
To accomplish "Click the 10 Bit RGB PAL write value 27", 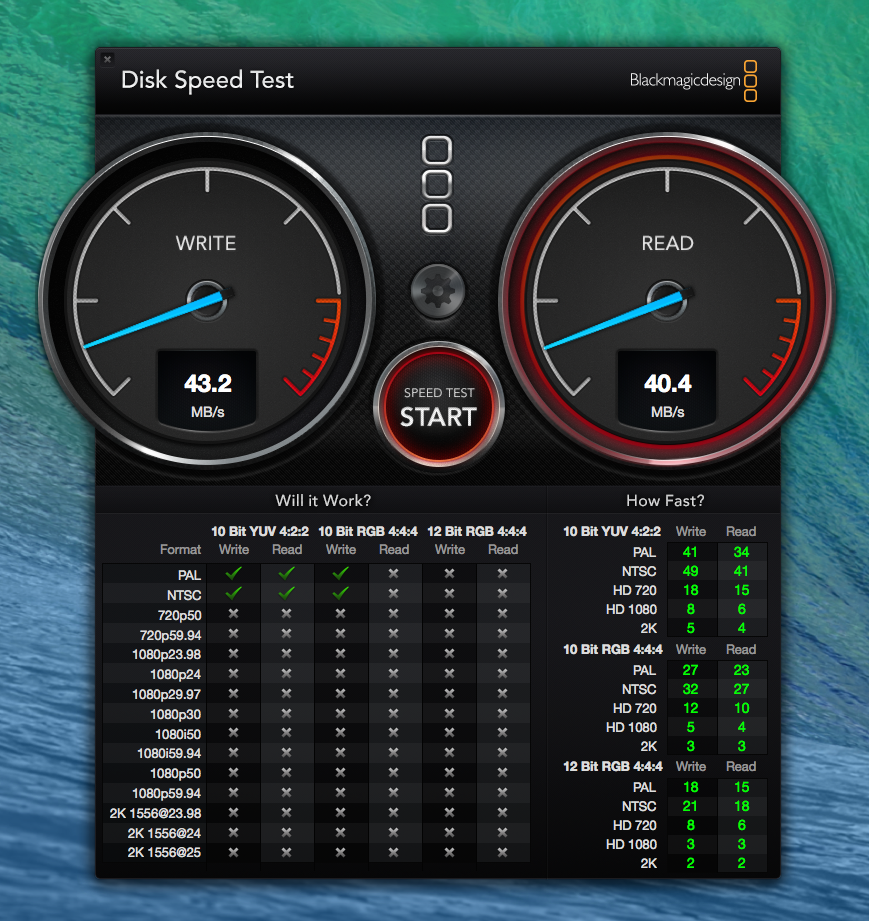I will [x=690, y=670].
